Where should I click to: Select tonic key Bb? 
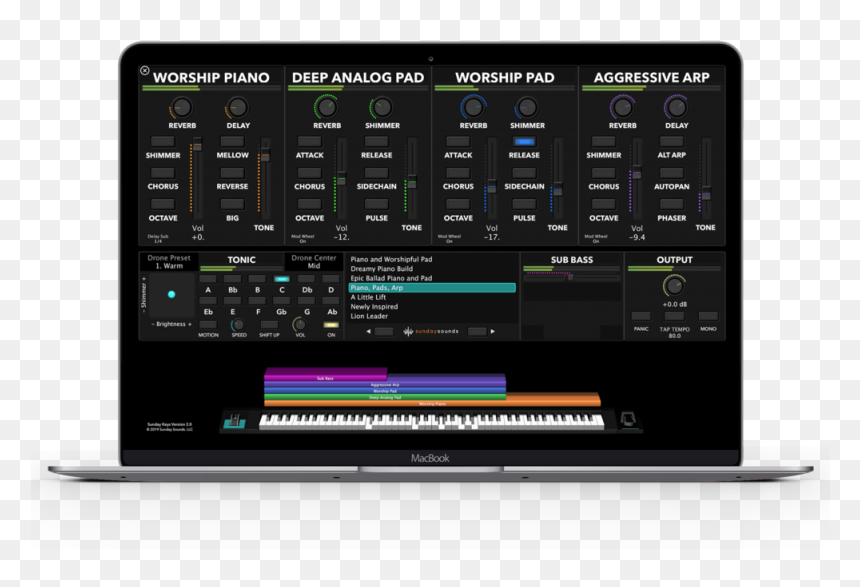point(233,279)
